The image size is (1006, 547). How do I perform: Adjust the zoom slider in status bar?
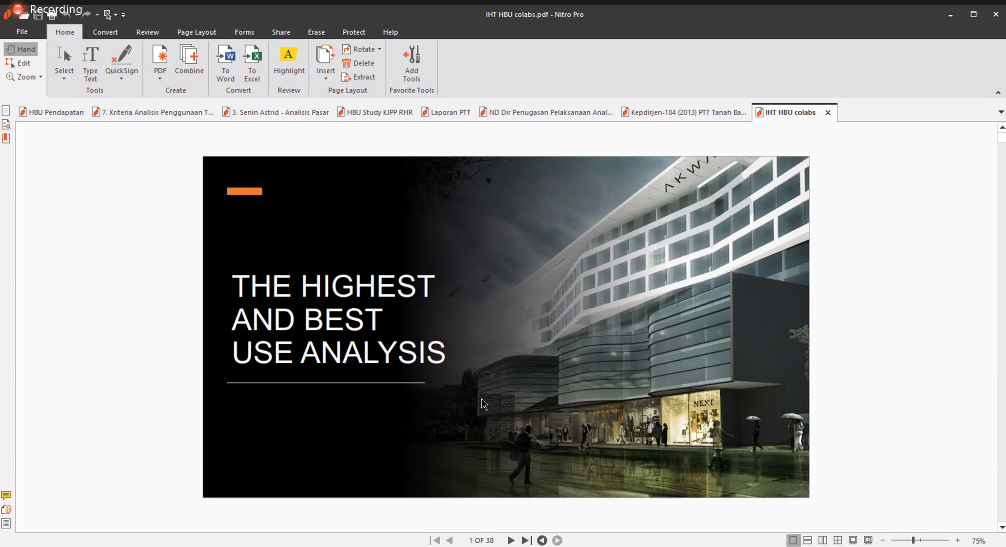pyautogui.click(x=914, y=540)
